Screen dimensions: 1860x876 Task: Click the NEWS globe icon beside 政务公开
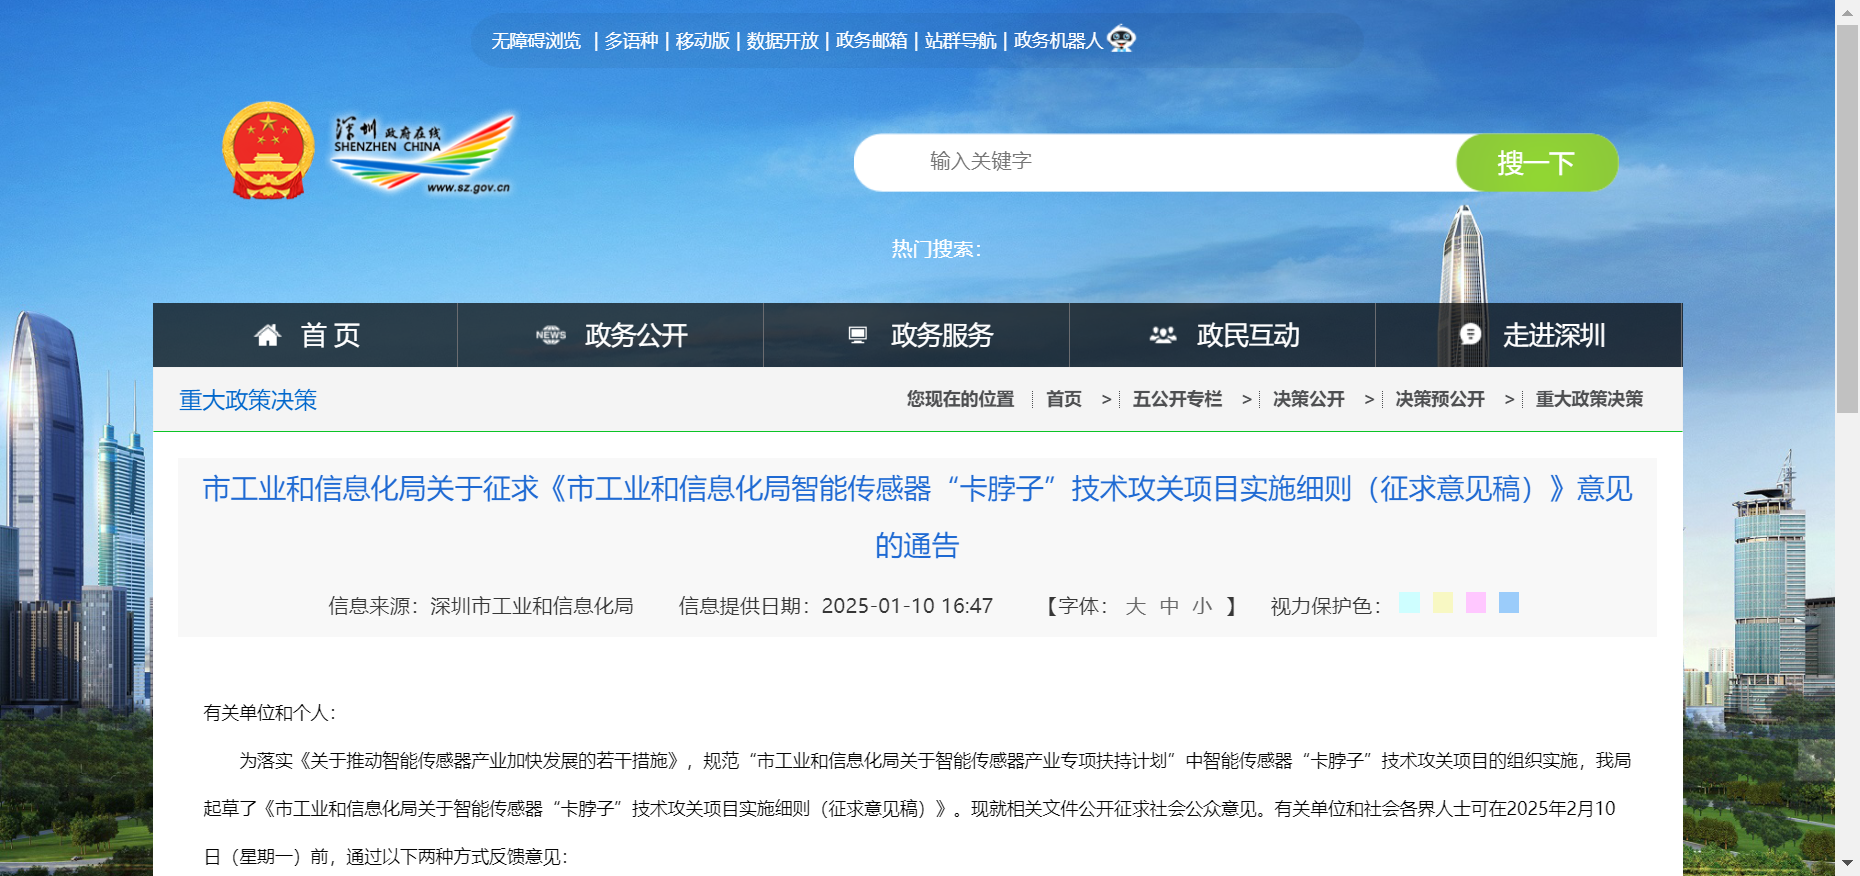click(x=550, y=335)
